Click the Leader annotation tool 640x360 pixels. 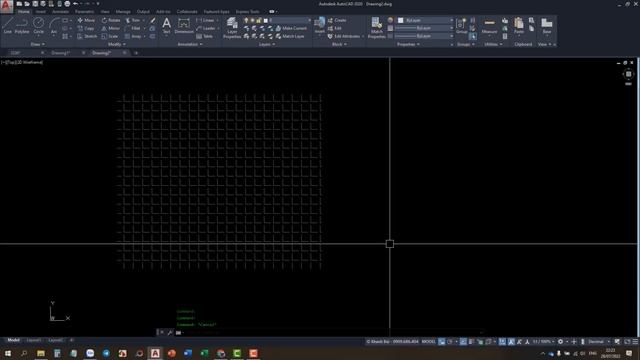coord(206,28)
